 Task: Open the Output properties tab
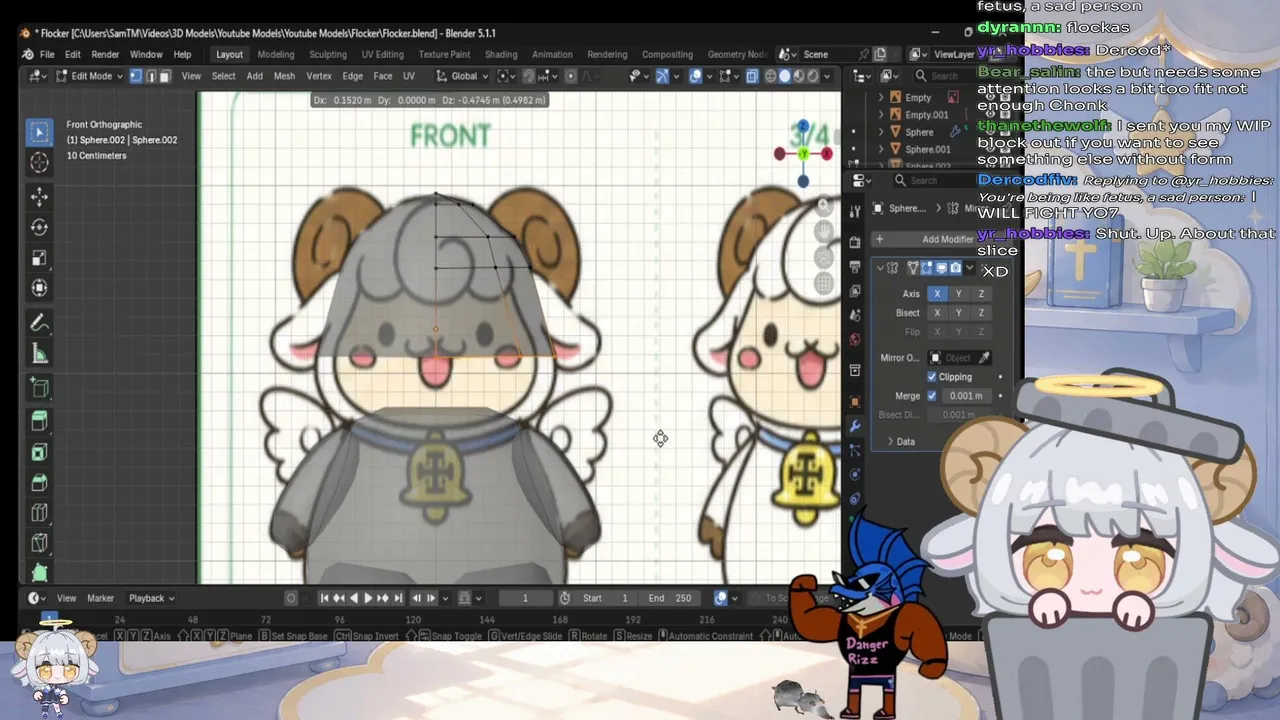855,267
